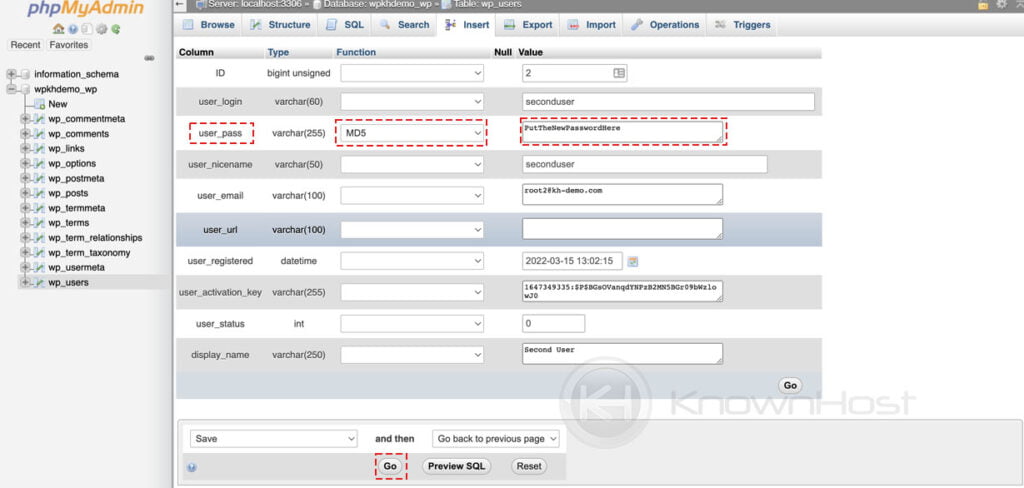Open the Search tab
This screenshot has height=488, width=1024.
(x=404, y=25)
